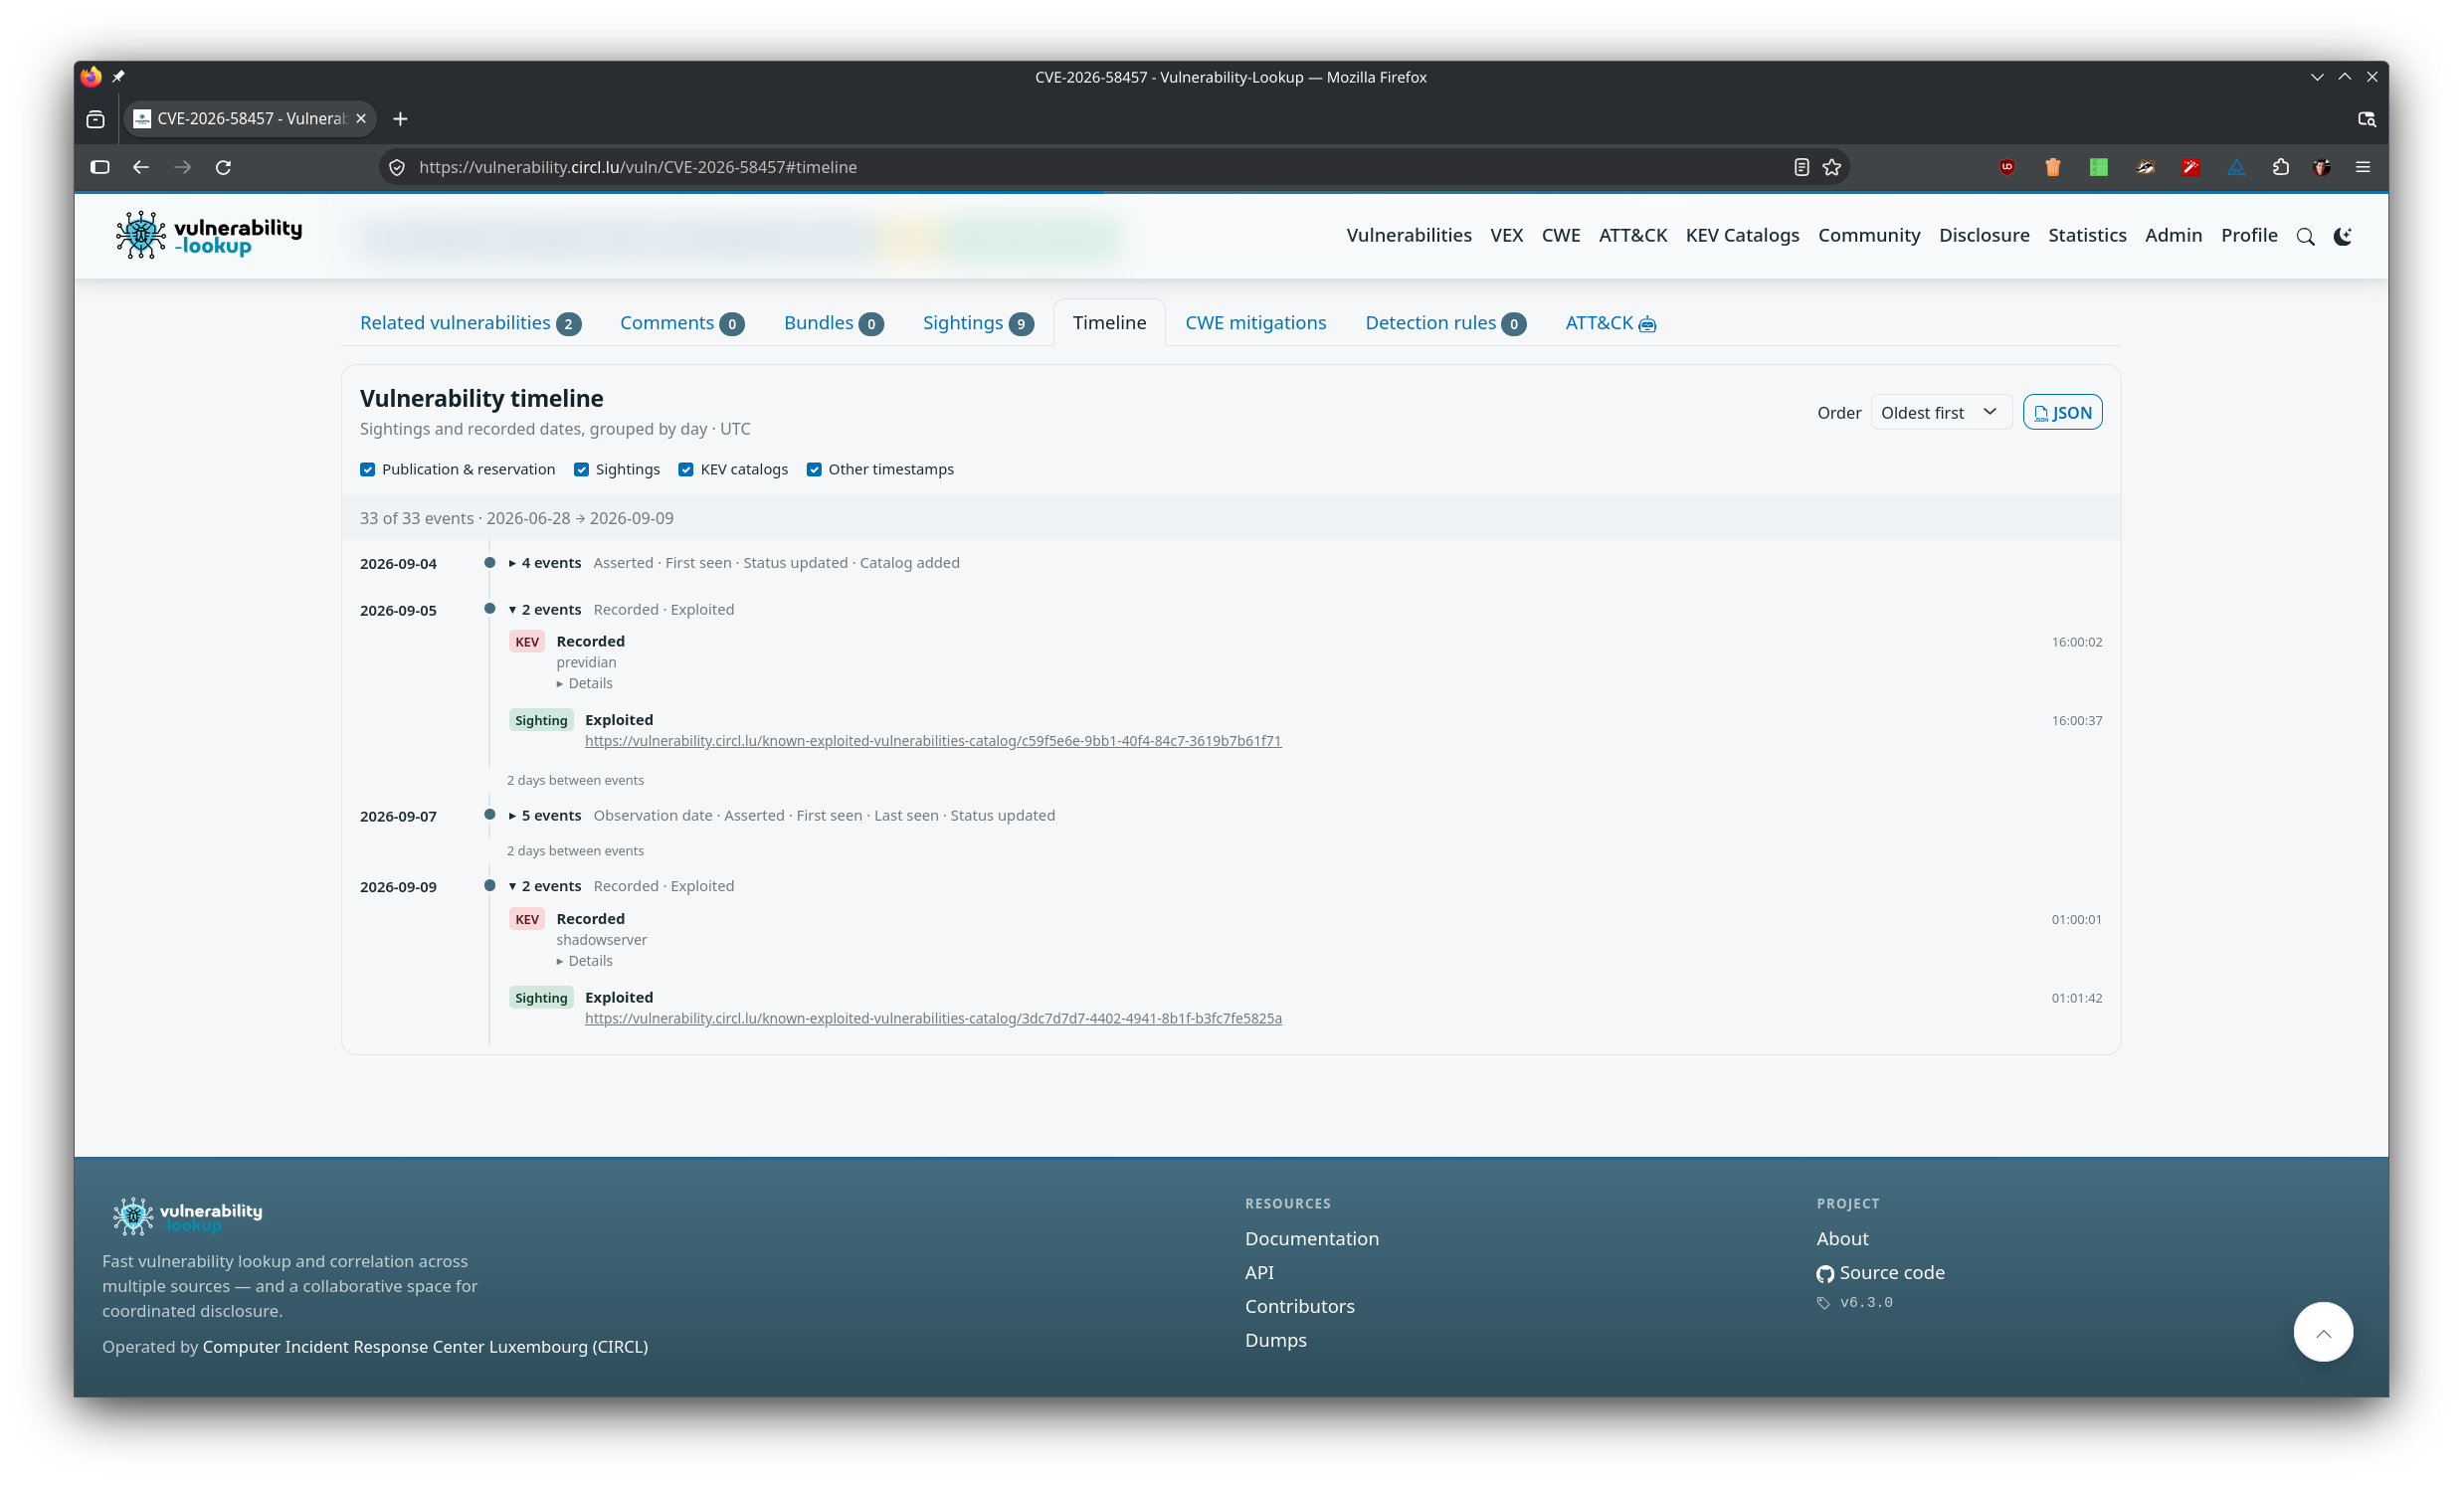The image size is (2464, 1486).
Task: Click the browser forward arrow
Action: [182, 167]
